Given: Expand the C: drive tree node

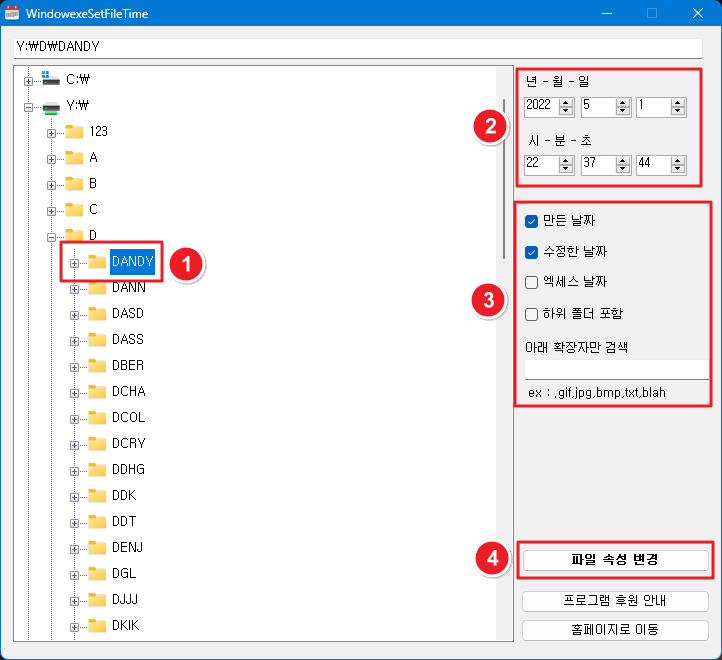Looking at the screenshot, I should pos(28,80).
